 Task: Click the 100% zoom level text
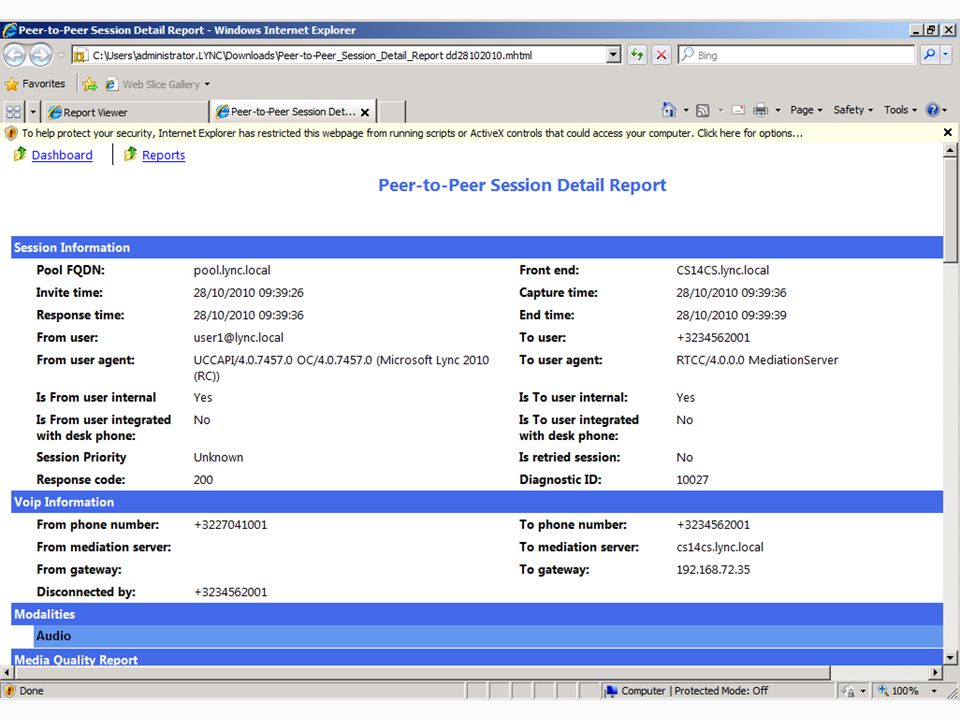(x=905, y=691)
